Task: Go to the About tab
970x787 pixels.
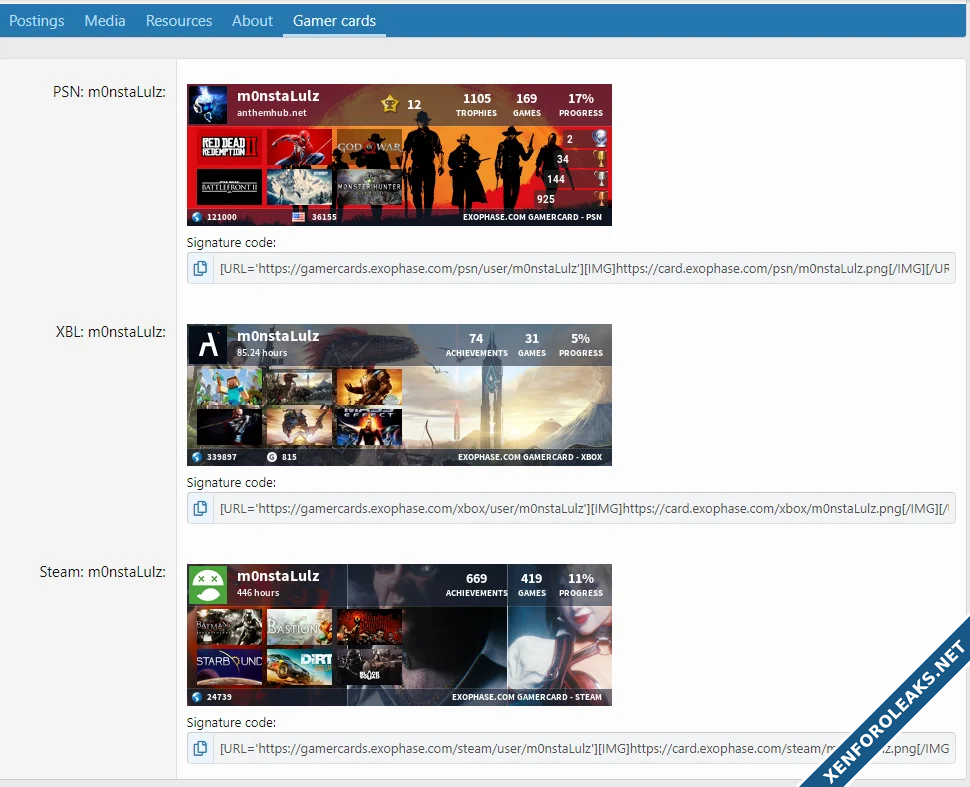Action: pyautogui.click(x=252, y=20)
